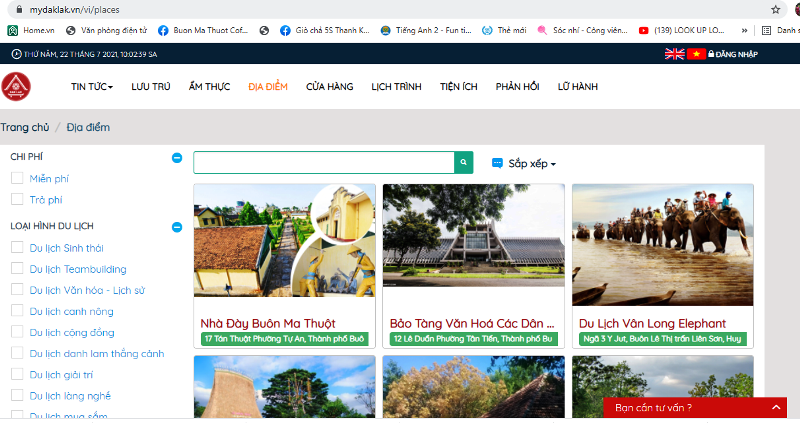Open the Văn phòng điện tử bookmark
Image resolution: width=800 pixels, height=423 pixels.
pyautogui.click(x=107, y=31)
